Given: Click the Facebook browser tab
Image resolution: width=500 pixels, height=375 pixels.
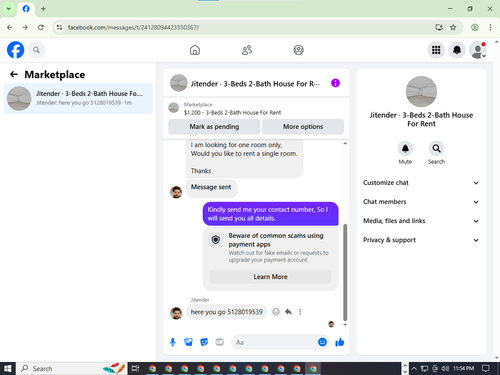Looking at the screenshot, I should point(26,9).
